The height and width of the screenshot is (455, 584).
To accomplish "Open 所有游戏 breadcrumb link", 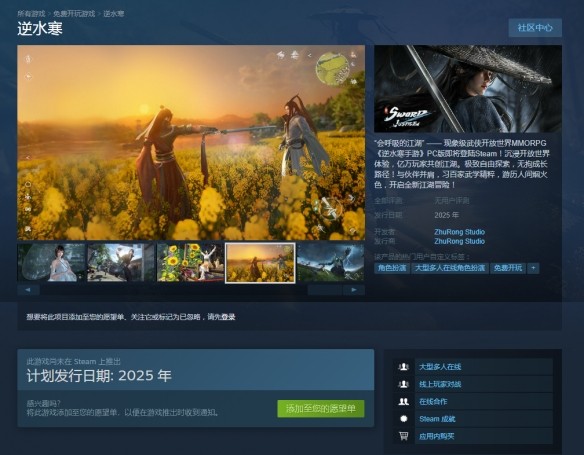I will tap(31, 14).
